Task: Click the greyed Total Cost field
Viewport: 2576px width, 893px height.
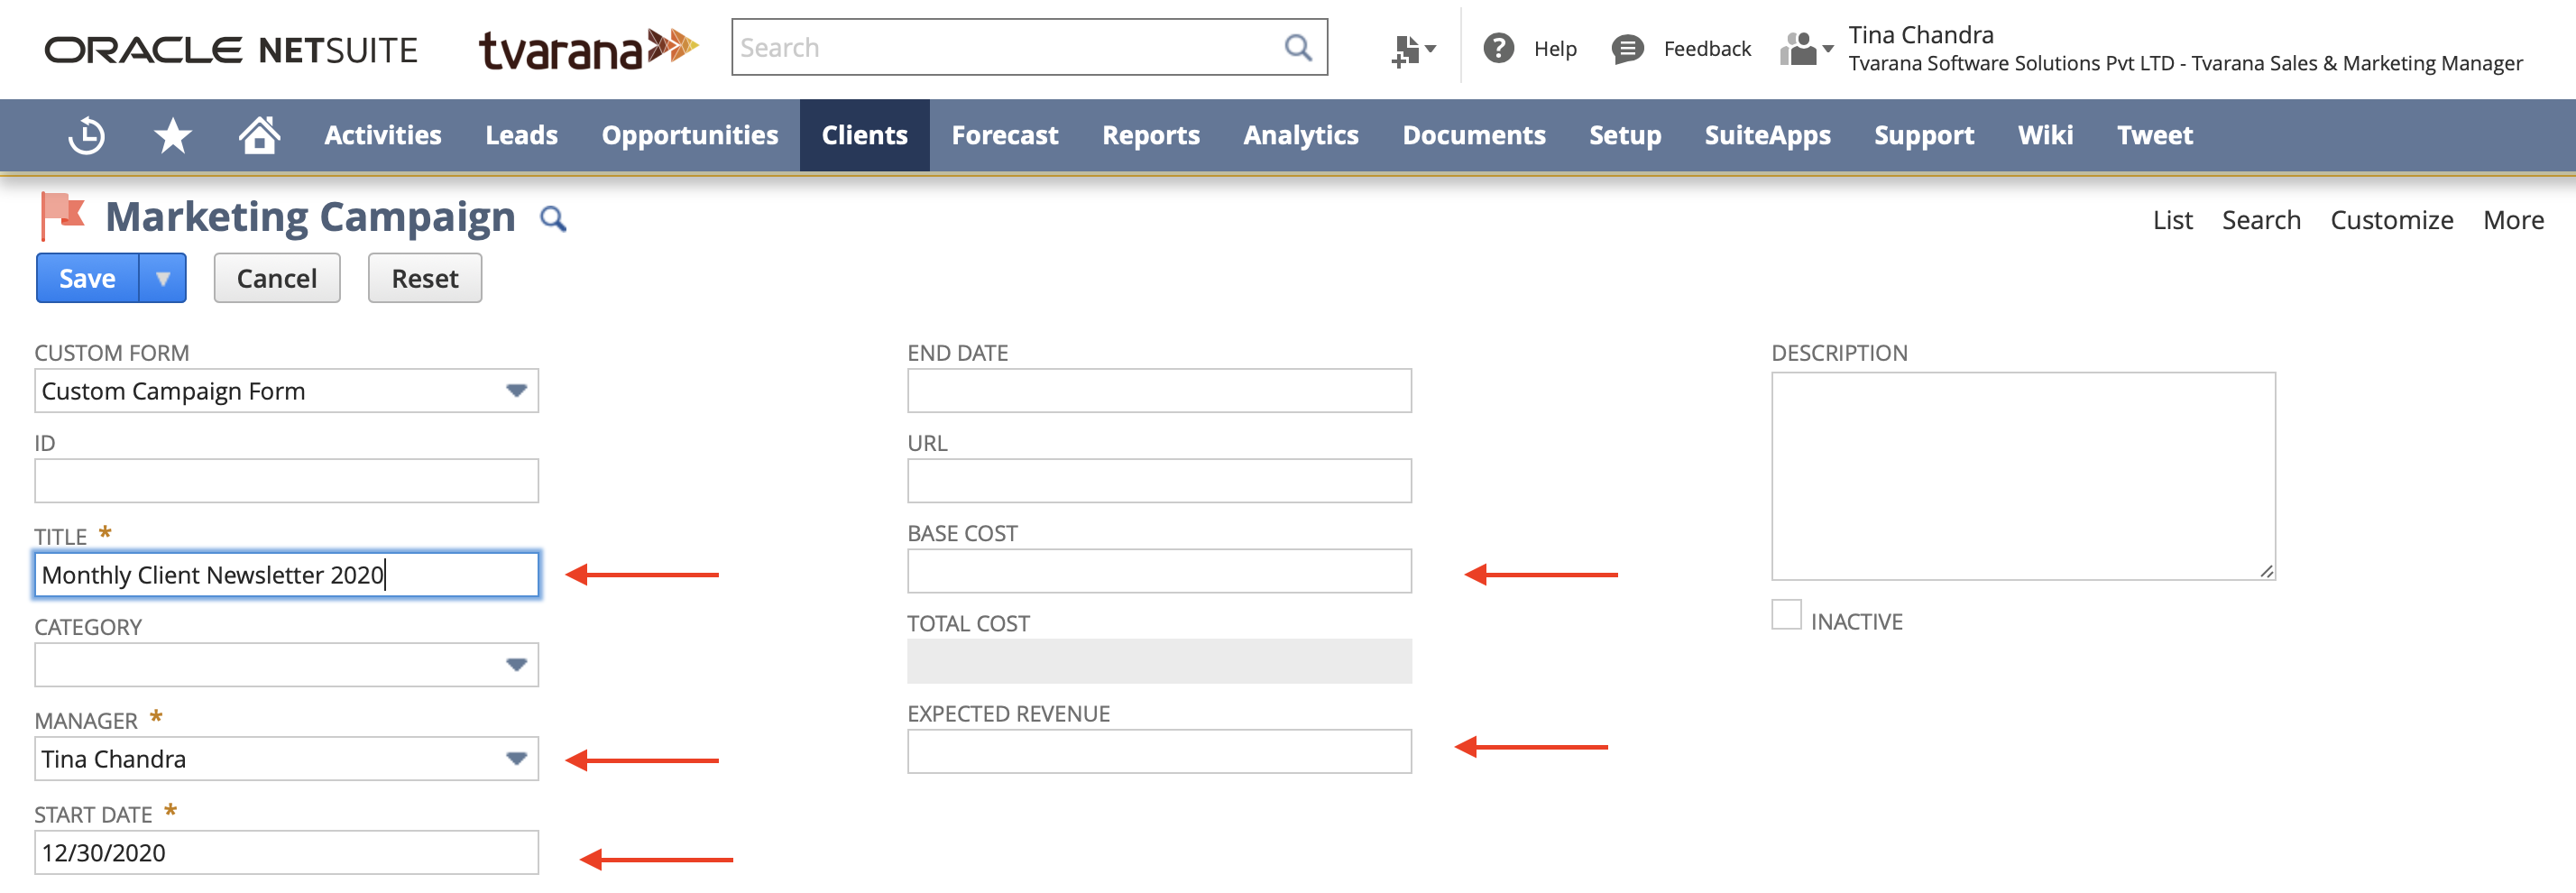Action: click(1159, 661)
